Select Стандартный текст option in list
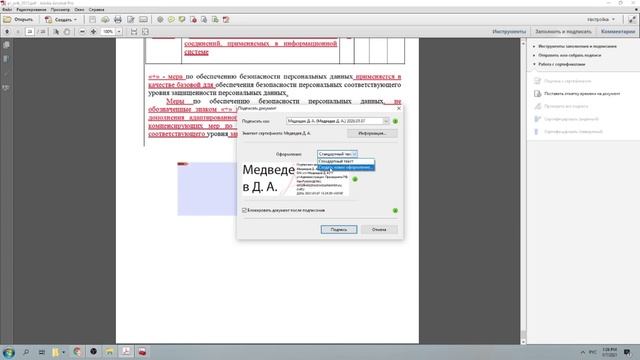 [346, 161]
